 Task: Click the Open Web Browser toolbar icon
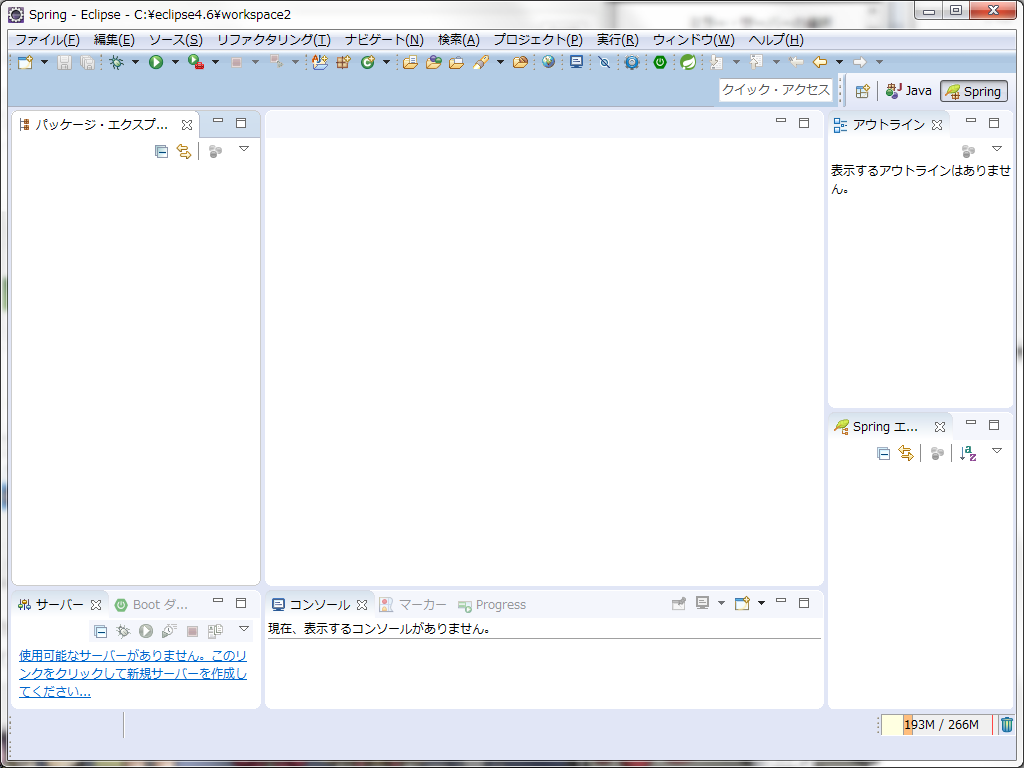549,61
